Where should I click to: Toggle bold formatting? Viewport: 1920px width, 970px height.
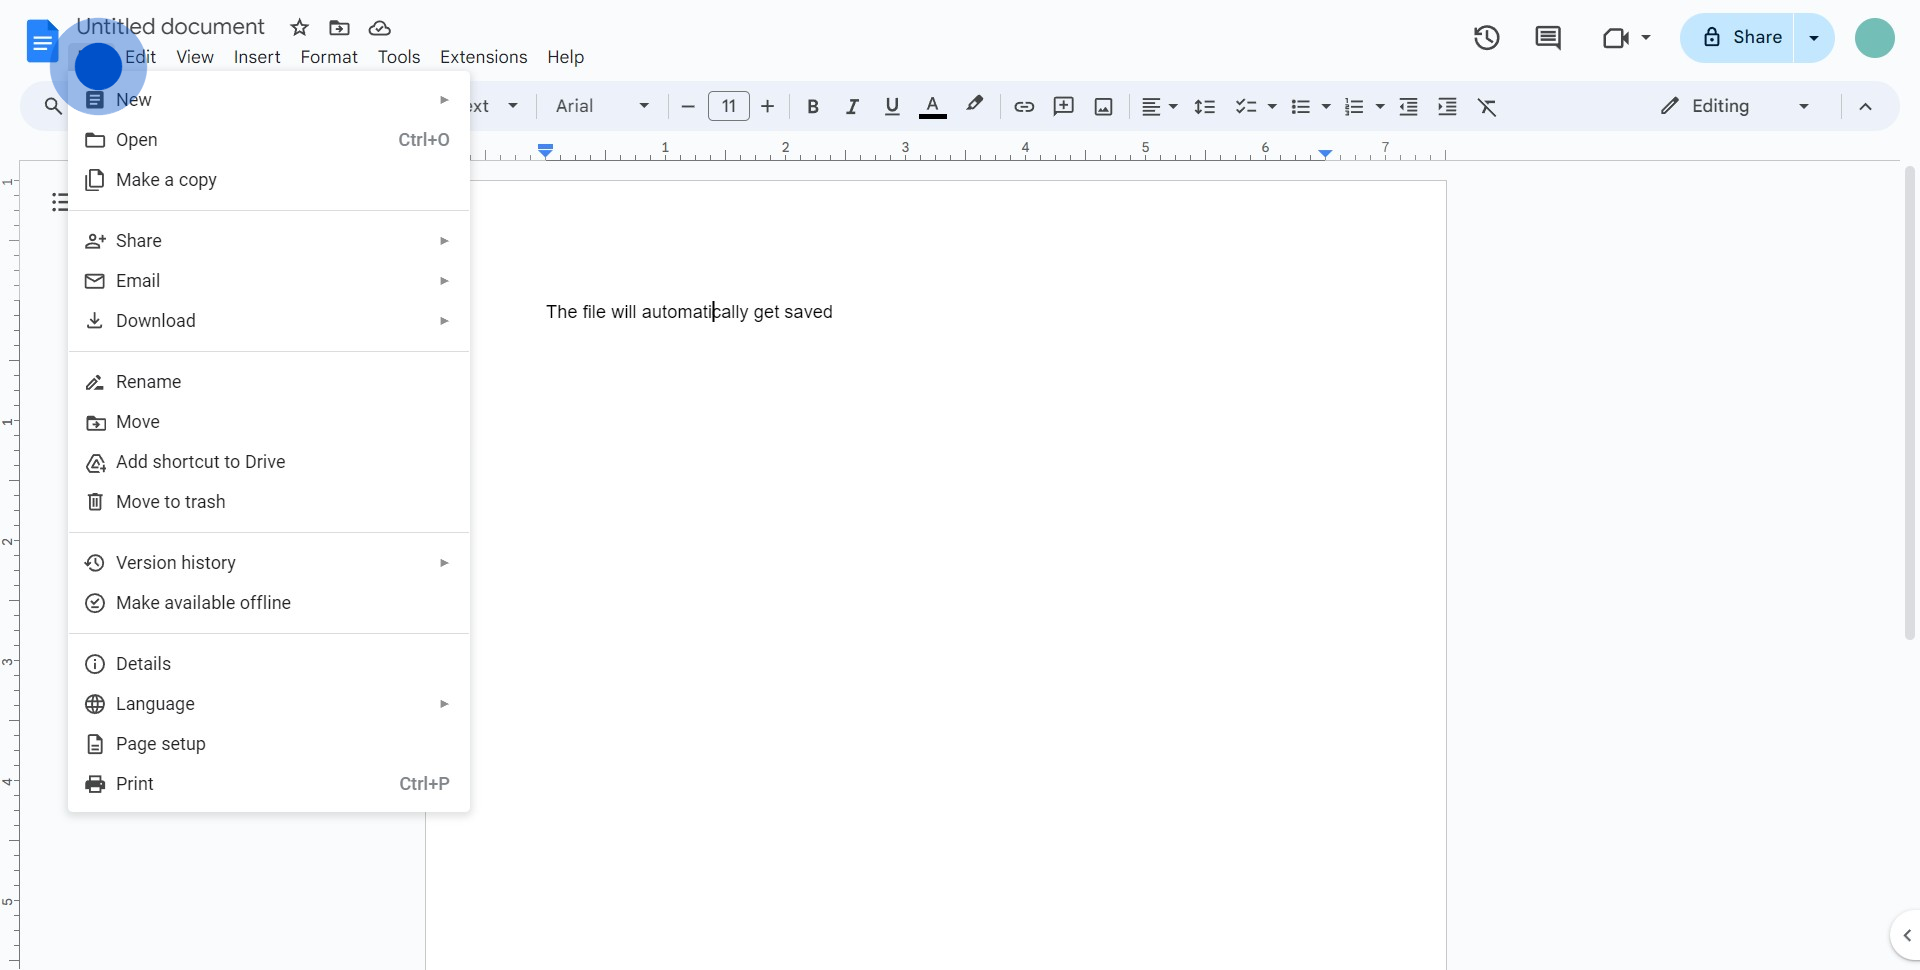813,106
